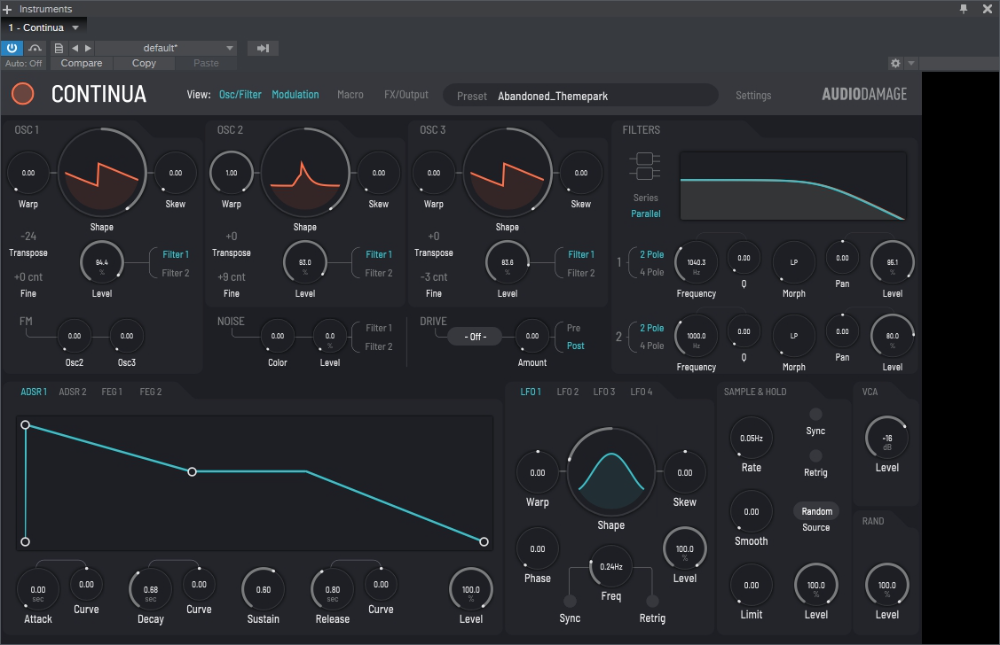Enable Sample & Hold Retrig
The width and height of the screenshot is (1000, 645).
coord(815,456)
